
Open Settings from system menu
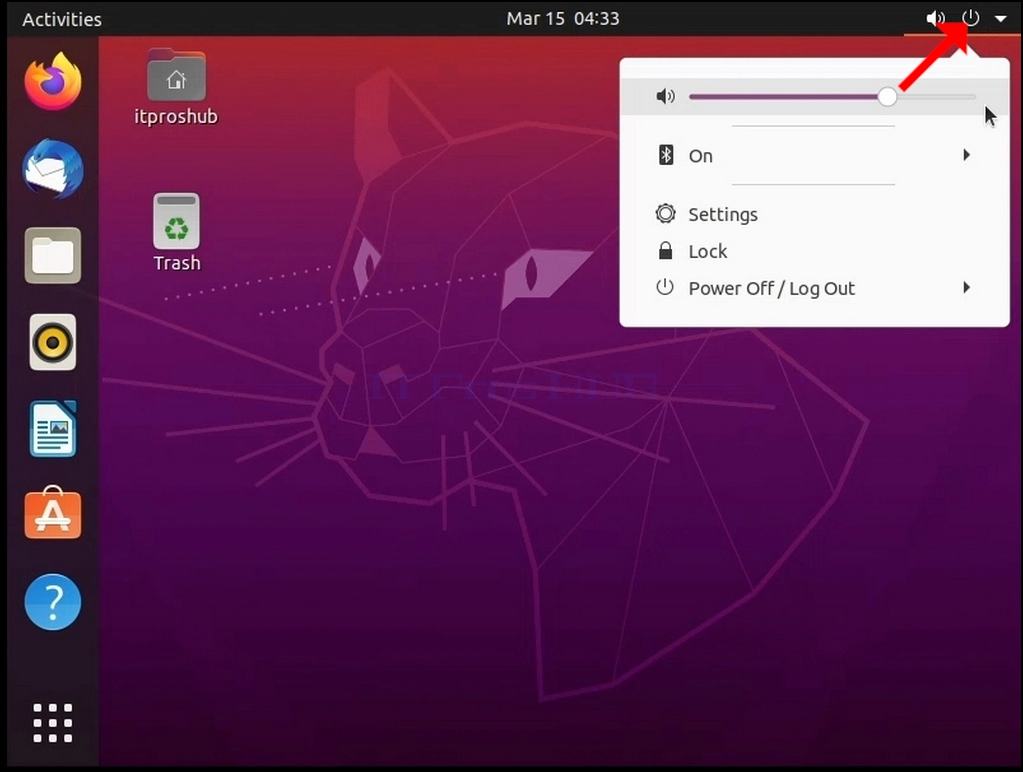tap(814, 214)
